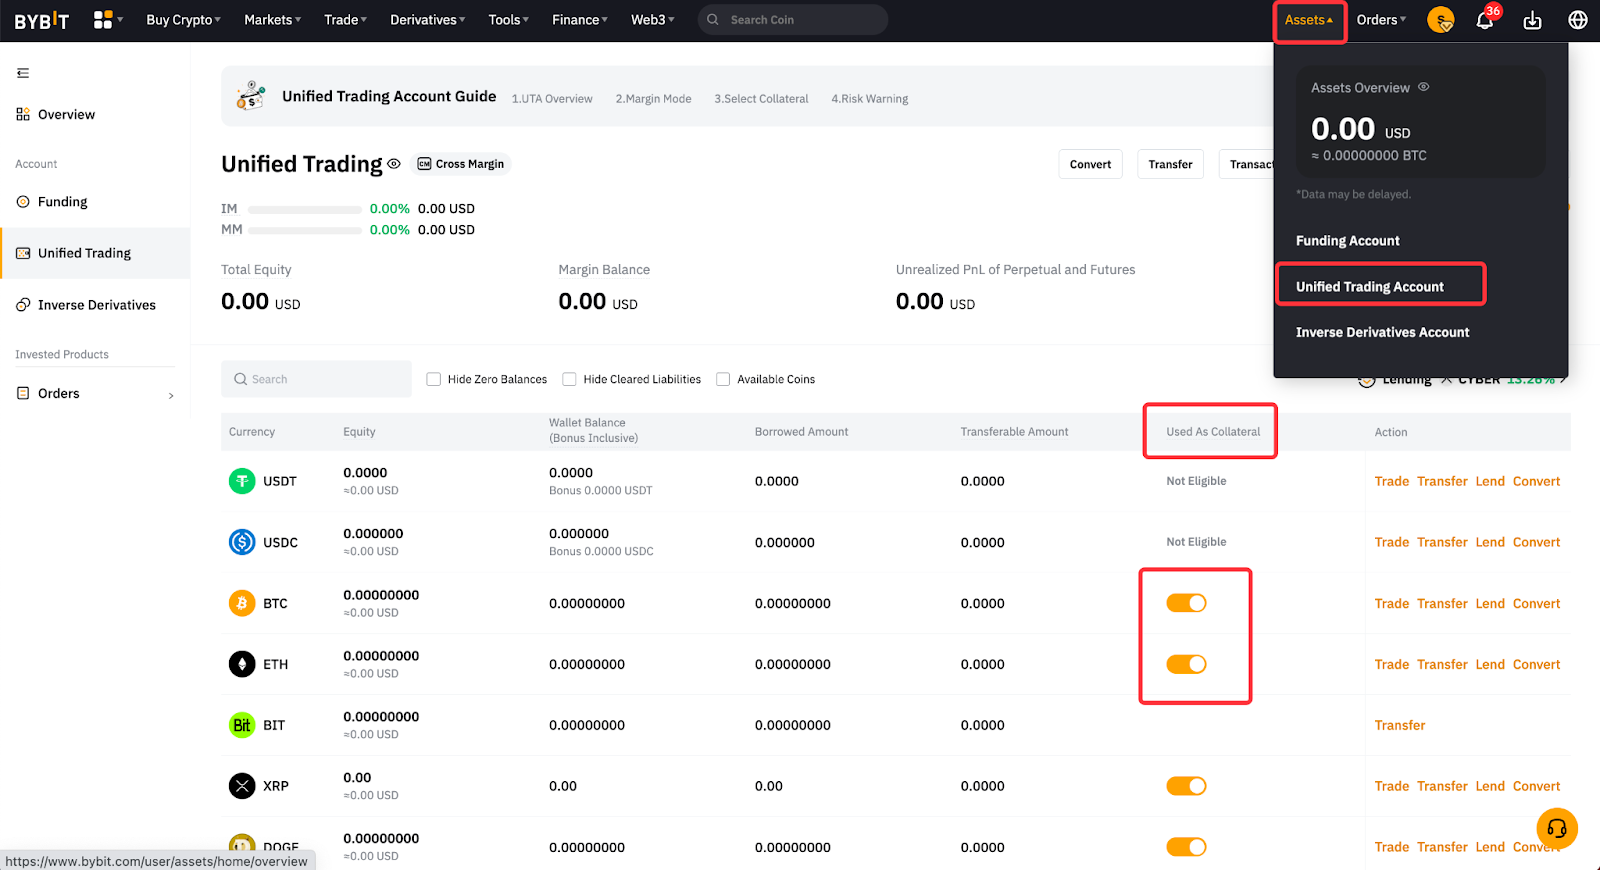Image resolution: width=1600 pixels, height=870 pixels.
Task: Check the Hide Zero Balances checkbox
Action: coord(434,379)
